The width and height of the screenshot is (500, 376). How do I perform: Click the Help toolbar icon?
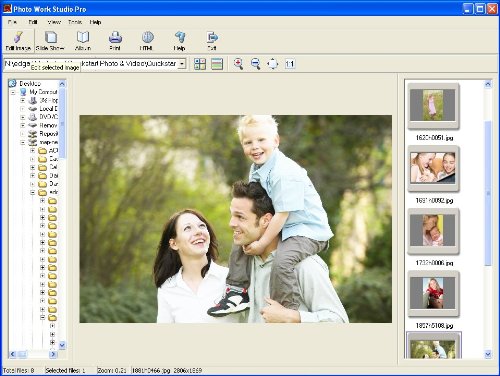[180, 41]
